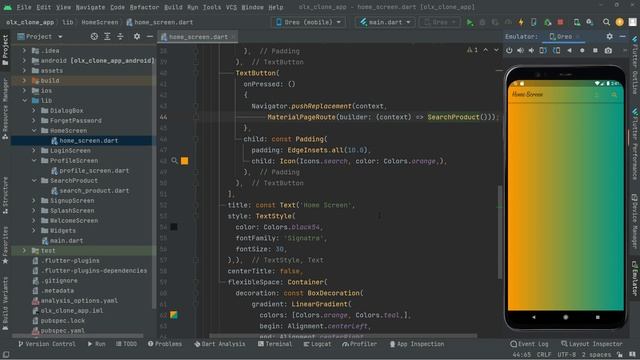Click expand all icon in Project panel
The image size is (640, 360).
click(107, 36)
